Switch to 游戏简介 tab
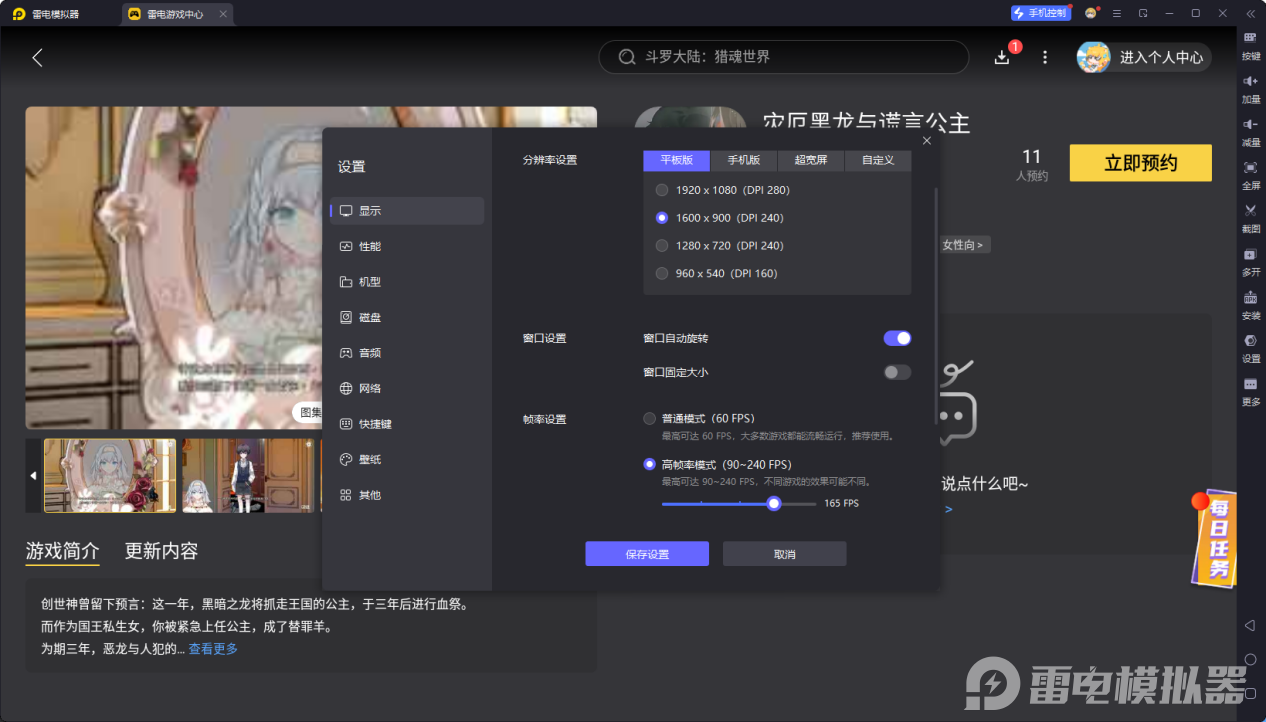The image size is (1266, 722). tap(63, 551)
